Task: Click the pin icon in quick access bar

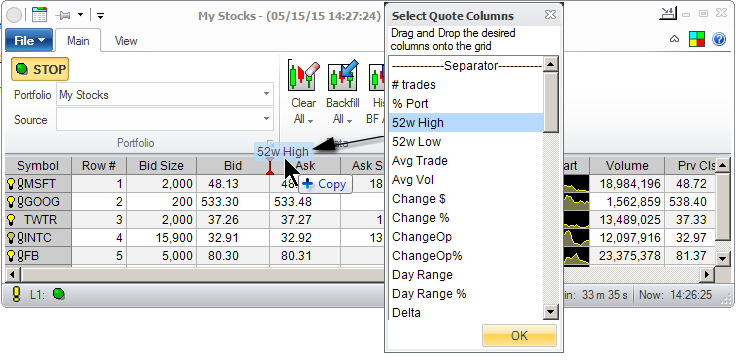Action: pos(63,16)
